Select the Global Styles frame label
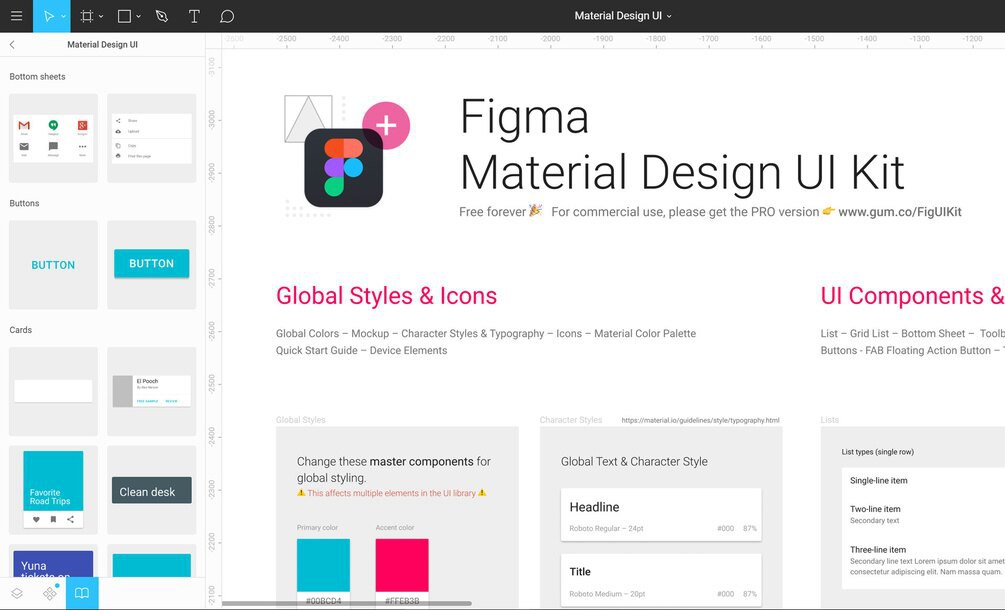This screenshot has width=1005, height=610. (x=301, y=420)
